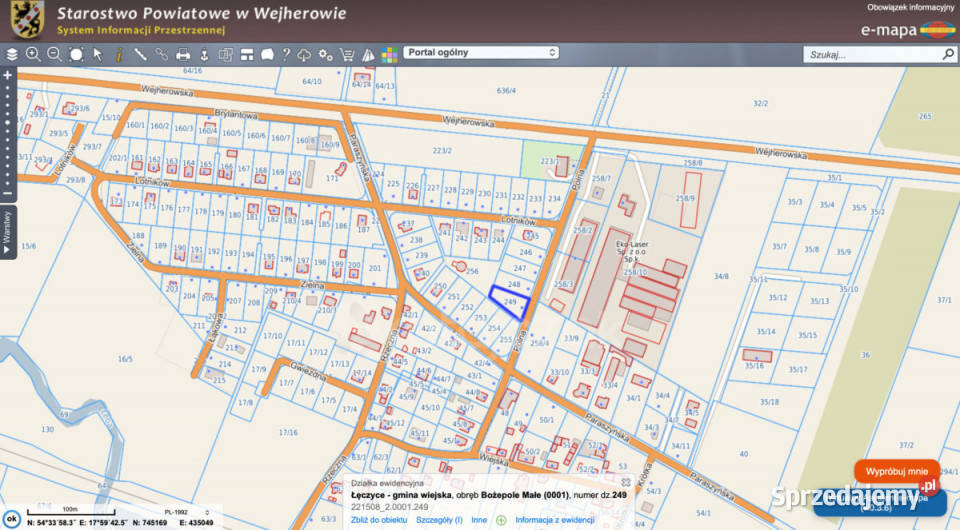
Task: Open the shopping cart icon
Action: [x=347, y=54]
